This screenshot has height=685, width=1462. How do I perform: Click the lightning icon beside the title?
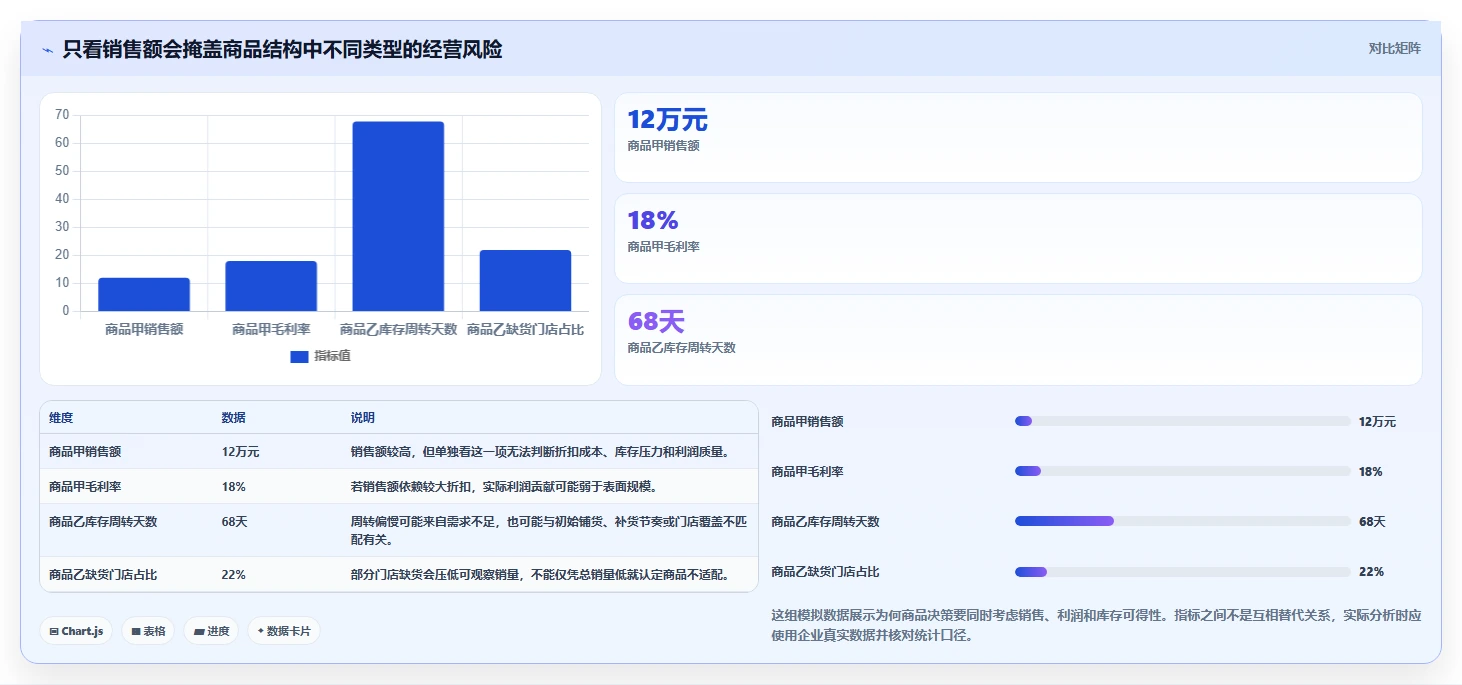tap(48, 50)
